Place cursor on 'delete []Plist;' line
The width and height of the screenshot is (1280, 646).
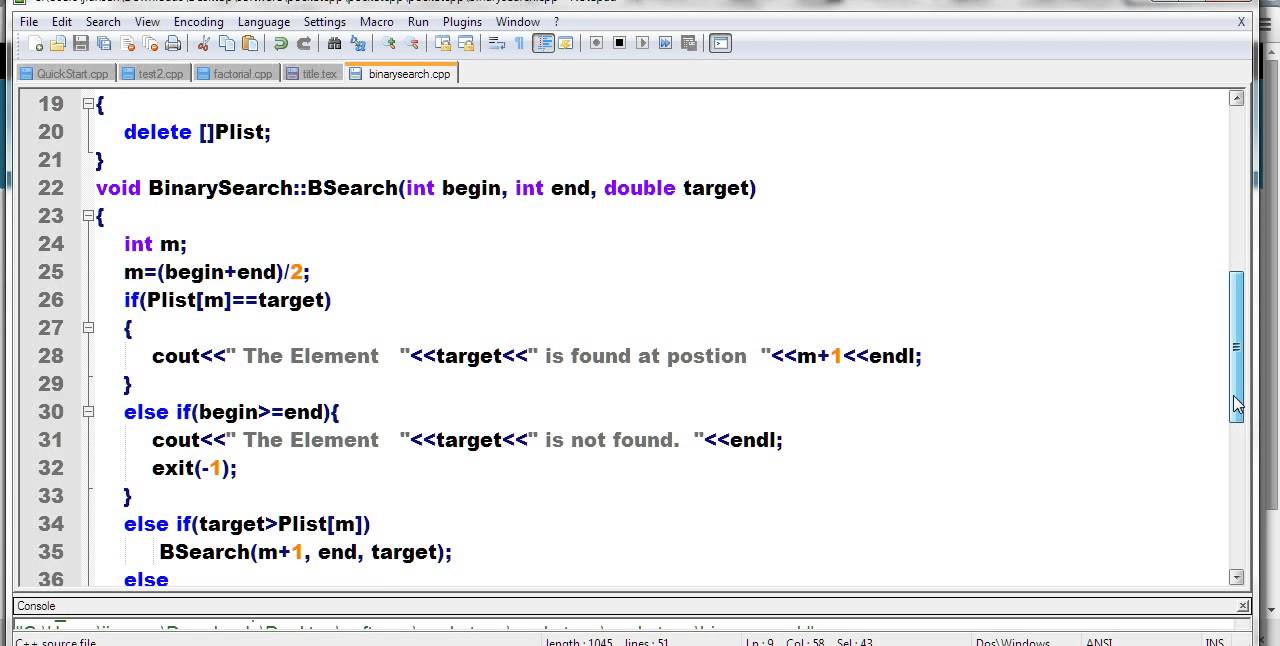(197, 131)
